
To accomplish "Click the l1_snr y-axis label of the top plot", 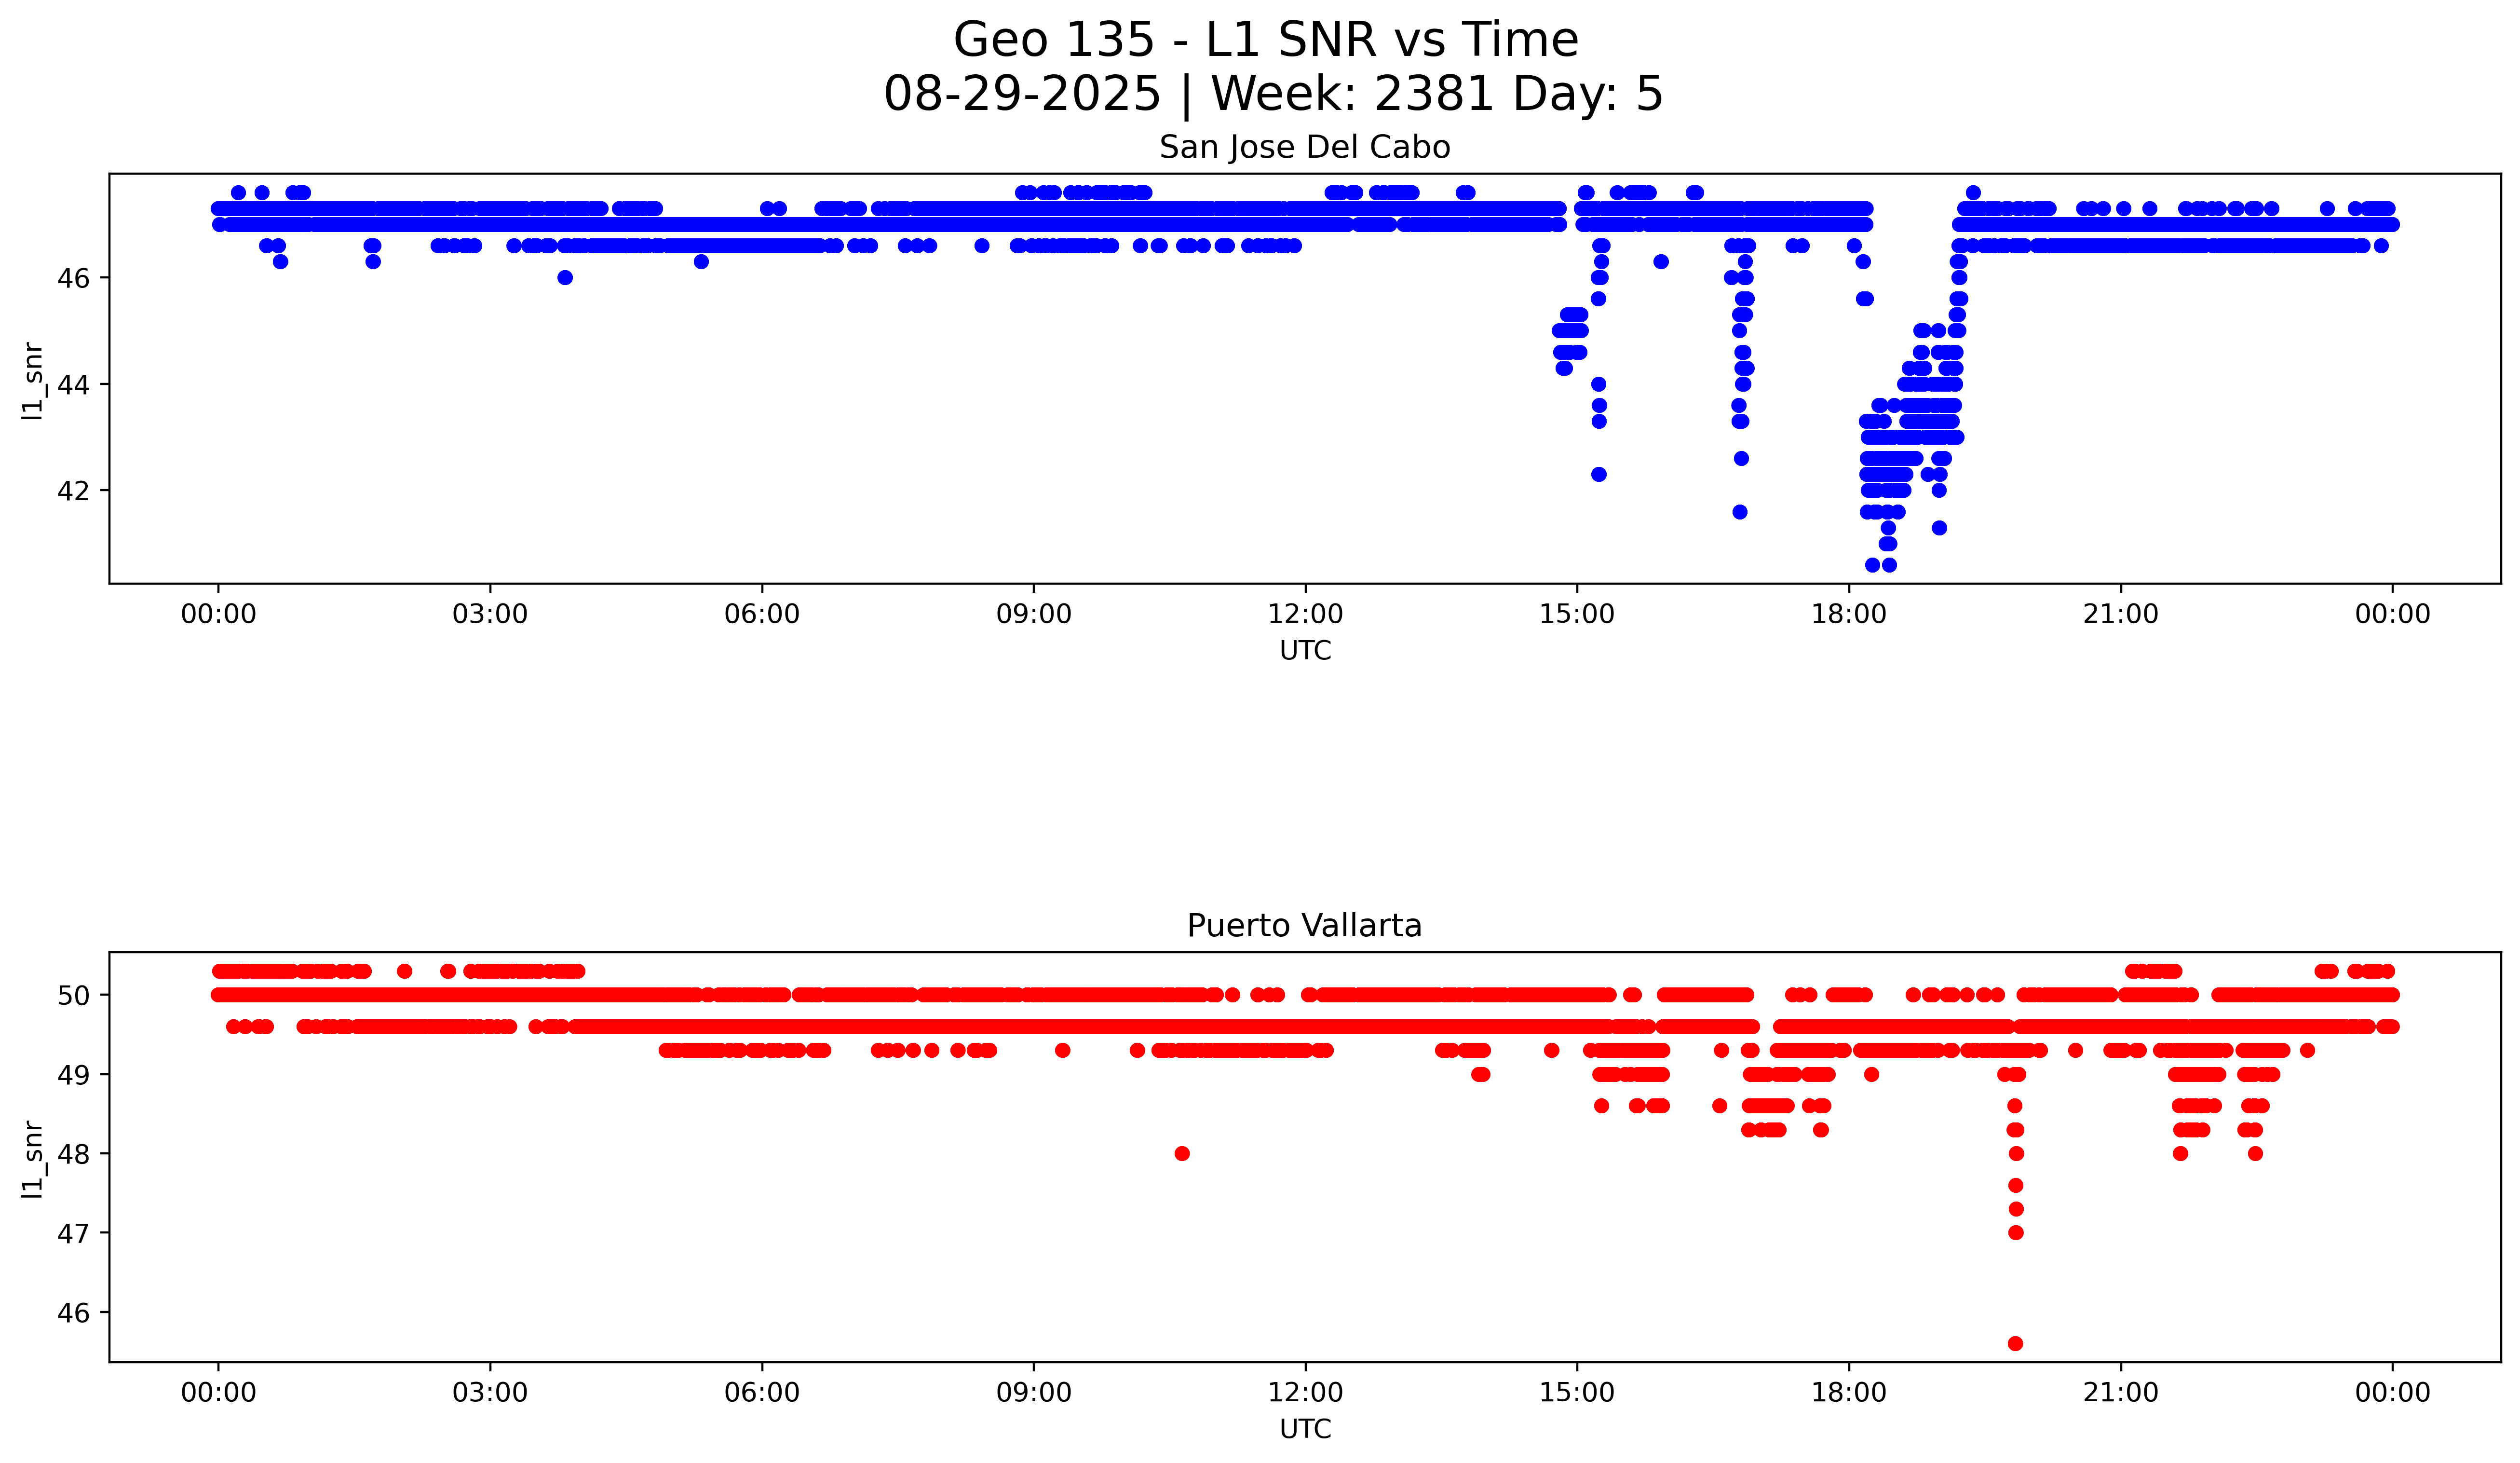I will pyautogui.click(x=32, y=380).
